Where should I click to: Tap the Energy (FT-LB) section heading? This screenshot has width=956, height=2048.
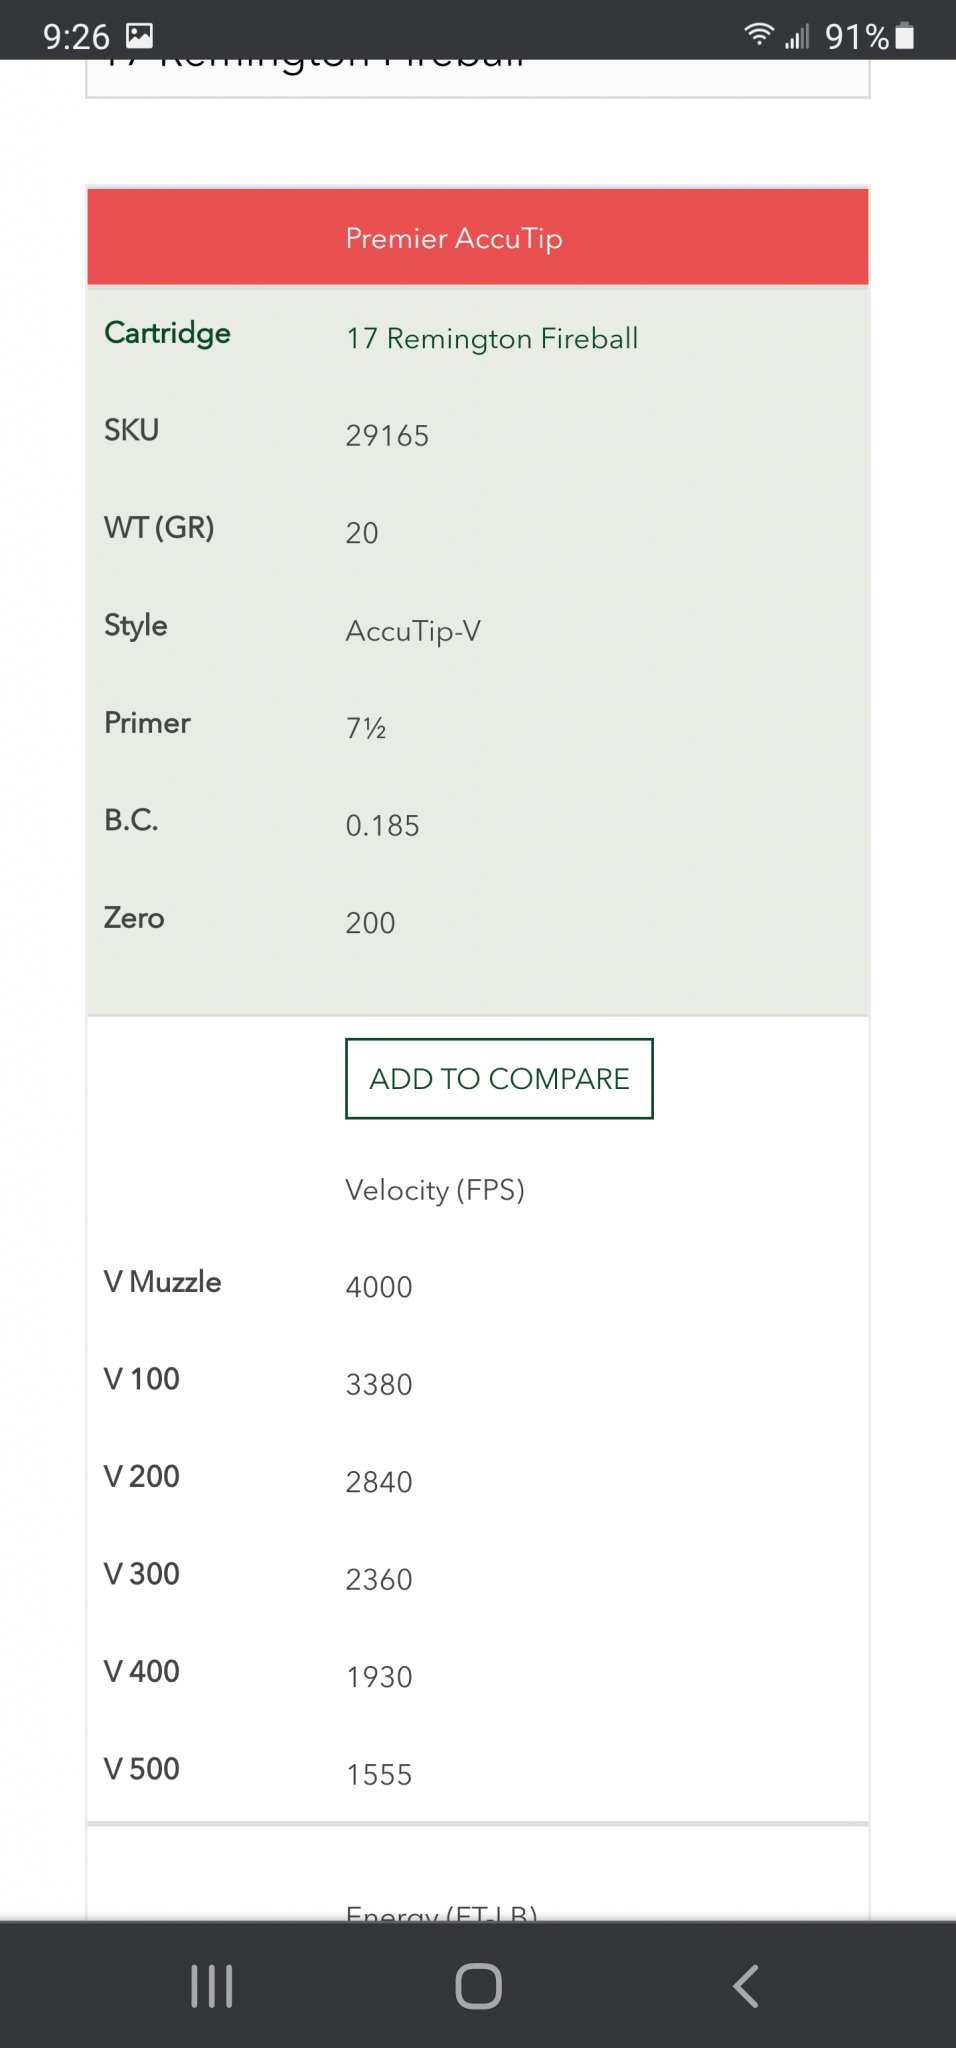[x=441, y=1911]
